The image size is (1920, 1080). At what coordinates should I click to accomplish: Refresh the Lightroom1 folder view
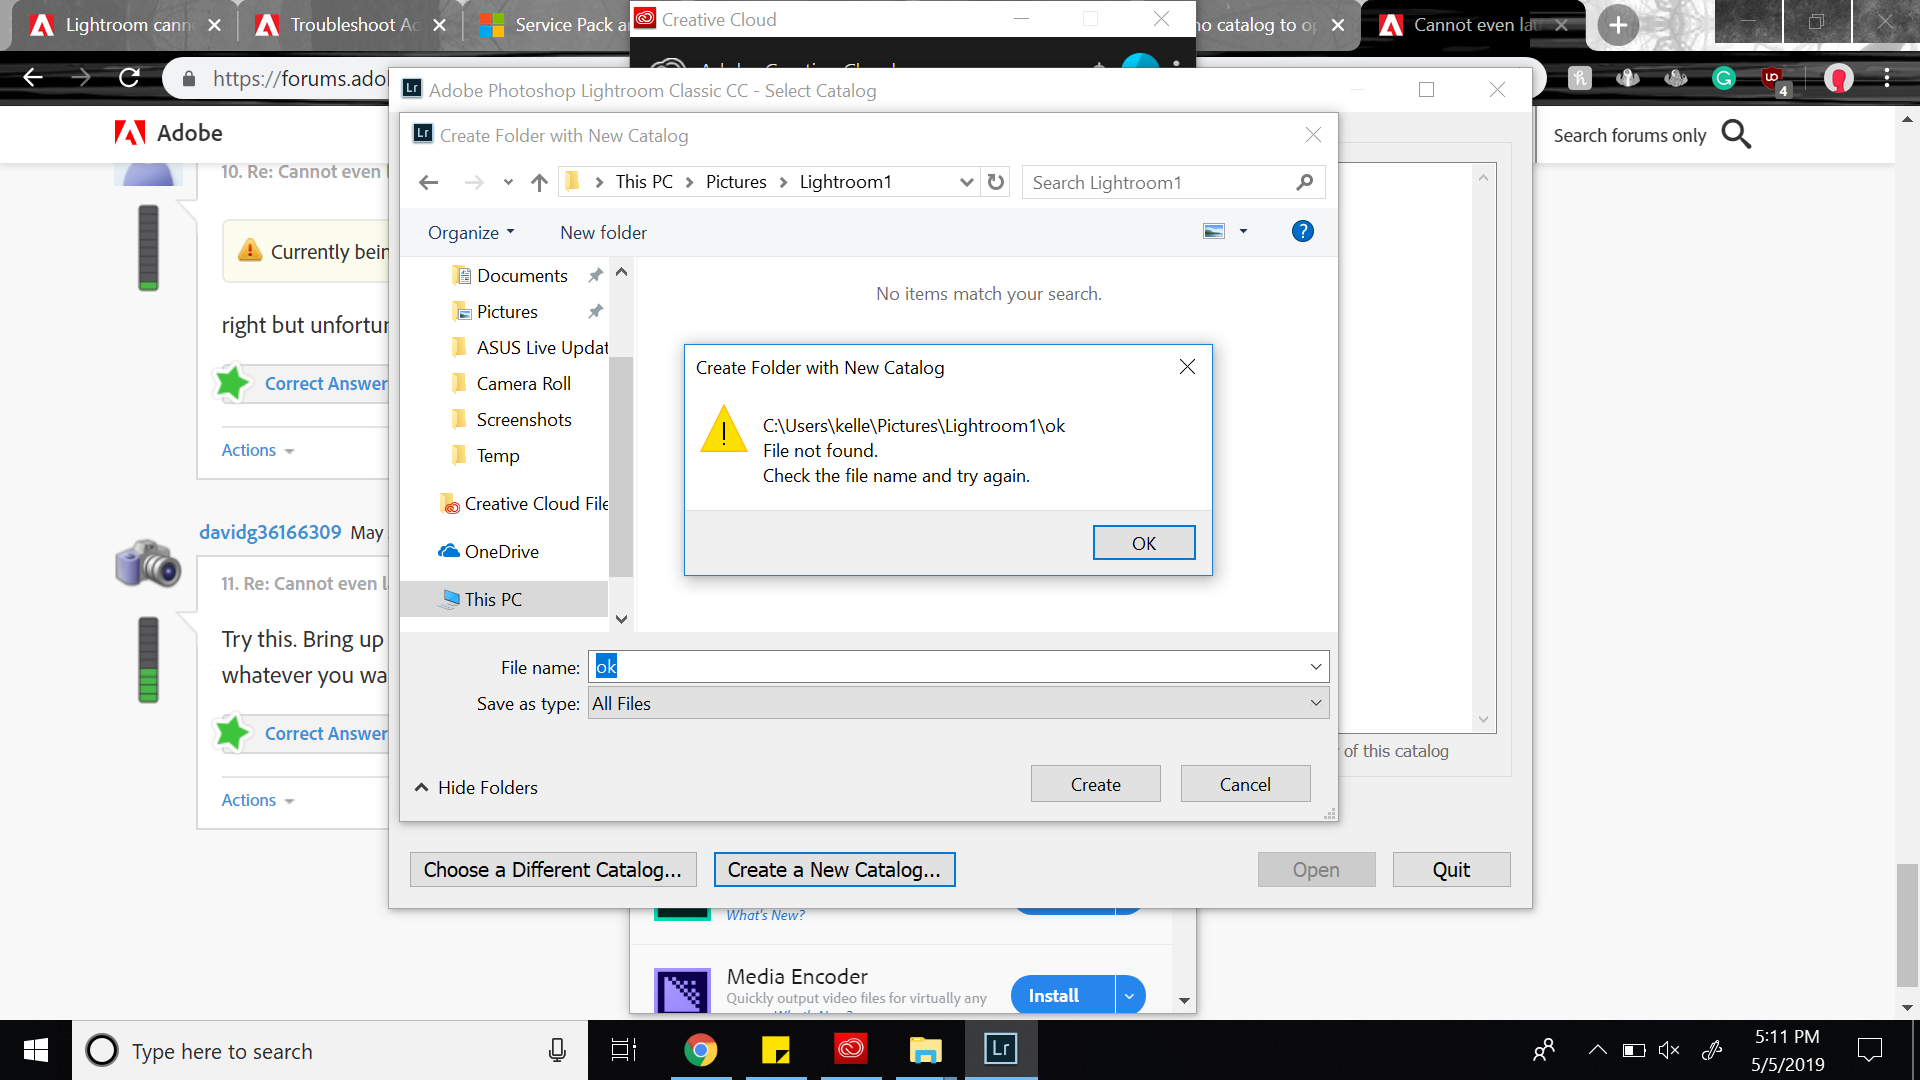(x=995, y=182)
